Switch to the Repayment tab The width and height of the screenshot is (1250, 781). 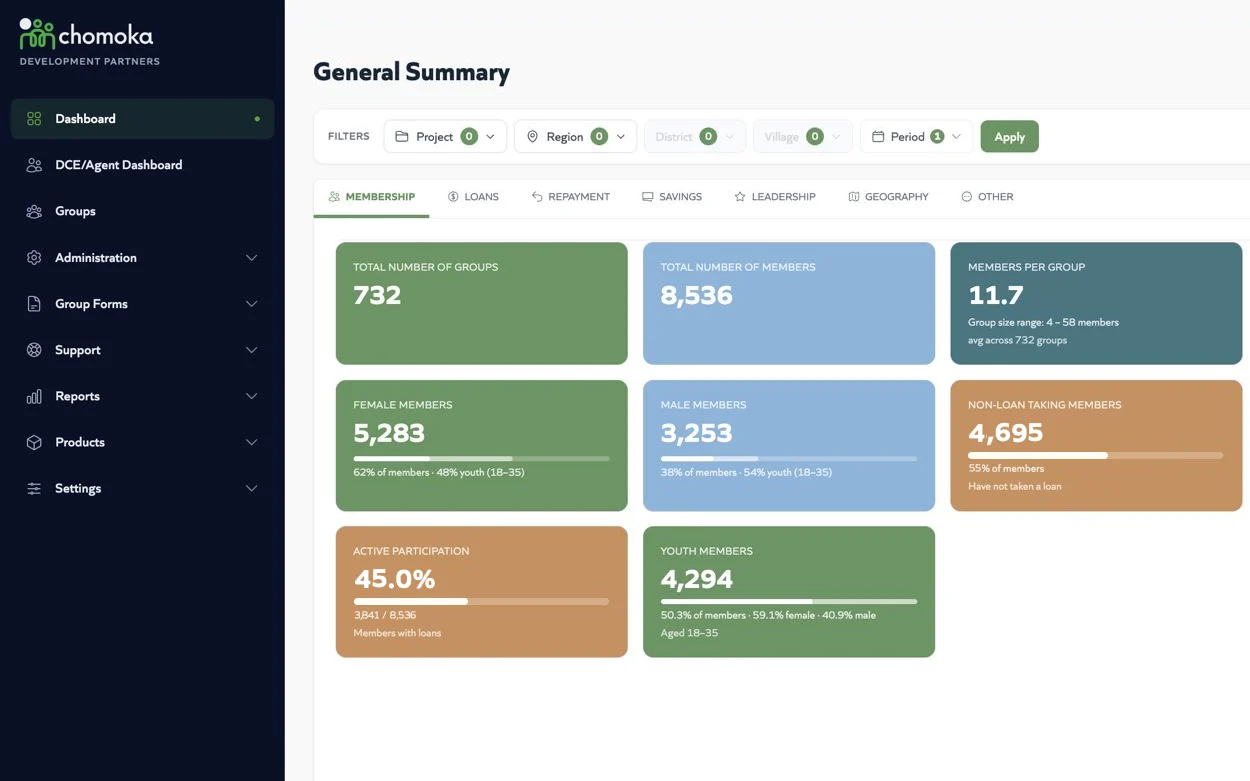[570, 197]
